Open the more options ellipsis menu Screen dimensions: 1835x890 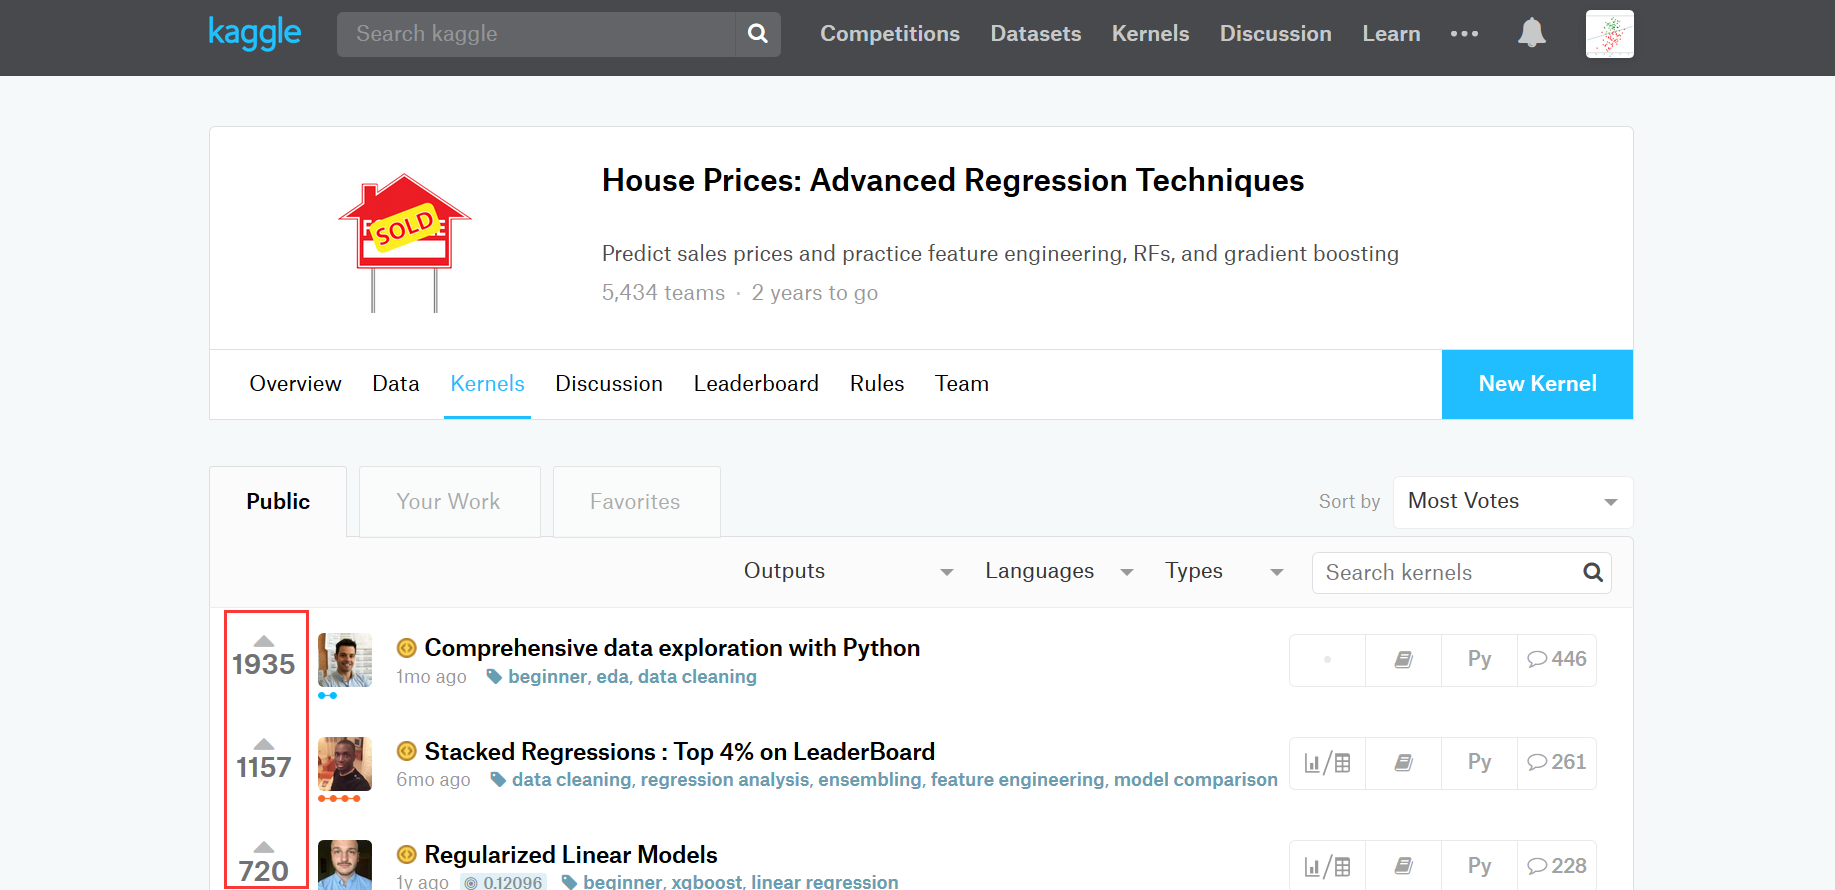(1464, 34)
